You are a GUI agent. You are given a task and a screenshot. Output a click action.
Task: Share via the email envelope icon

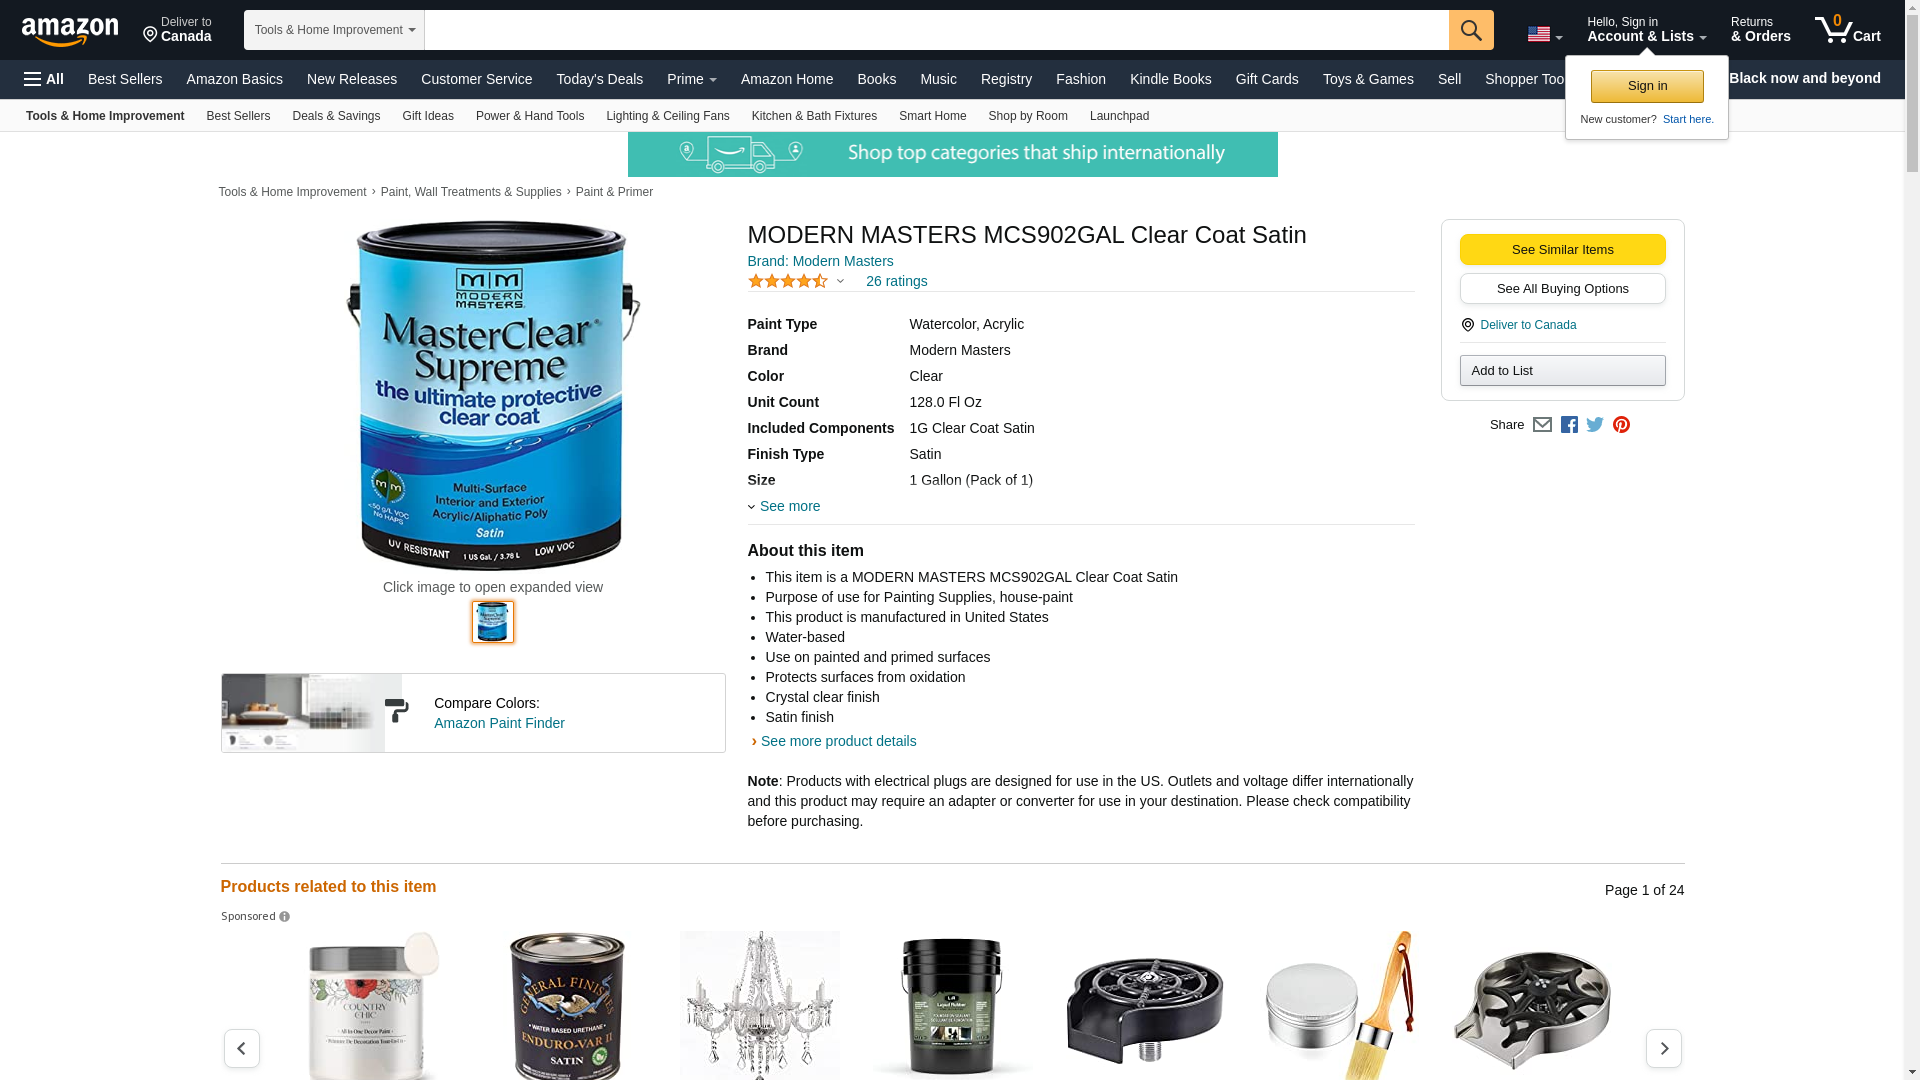pyautogui.click(x=1542, y=425)
